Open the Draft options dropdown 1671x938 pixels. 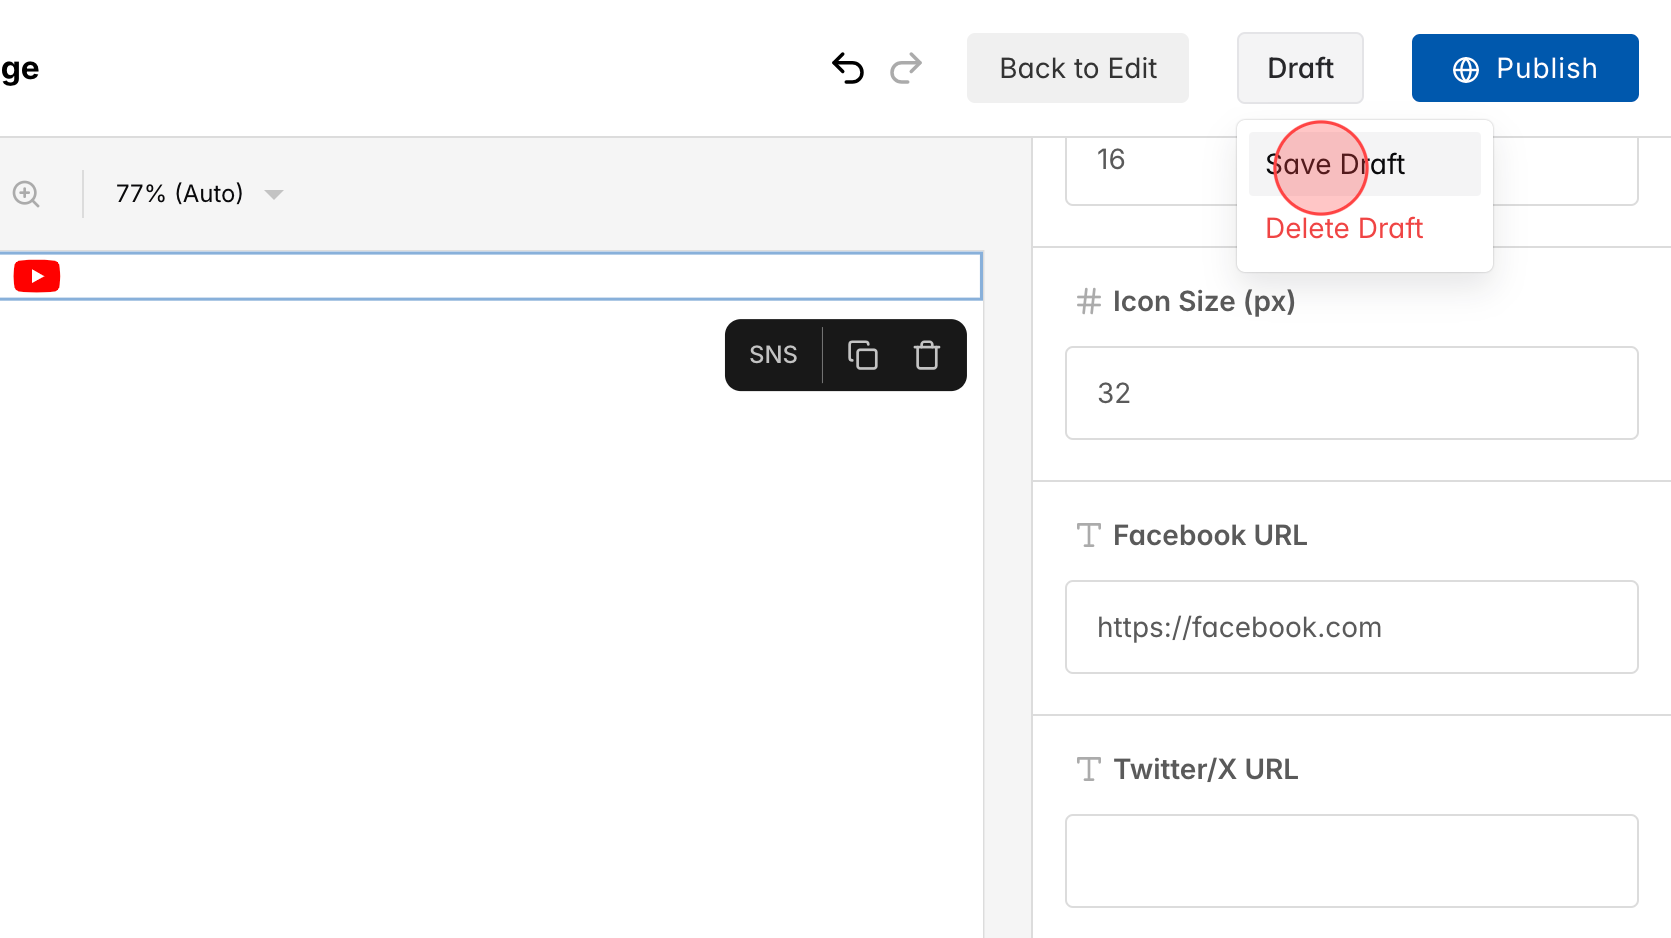coord(1300,68)
